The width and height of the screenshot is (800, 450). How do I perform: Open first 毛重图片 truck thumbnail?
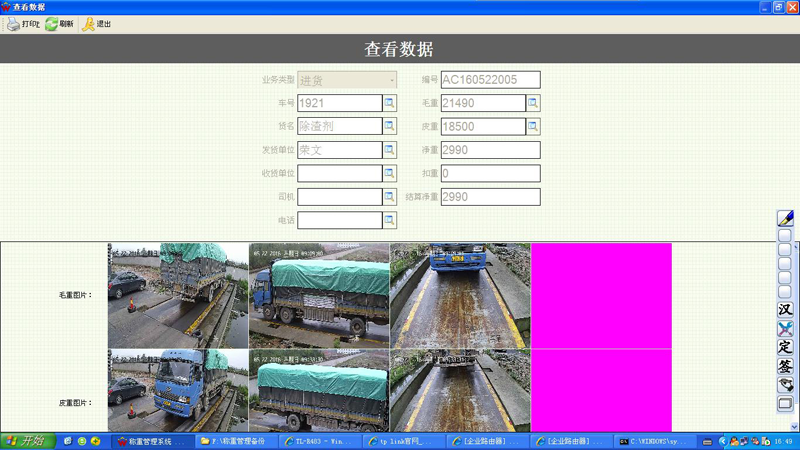pos(178,295)
